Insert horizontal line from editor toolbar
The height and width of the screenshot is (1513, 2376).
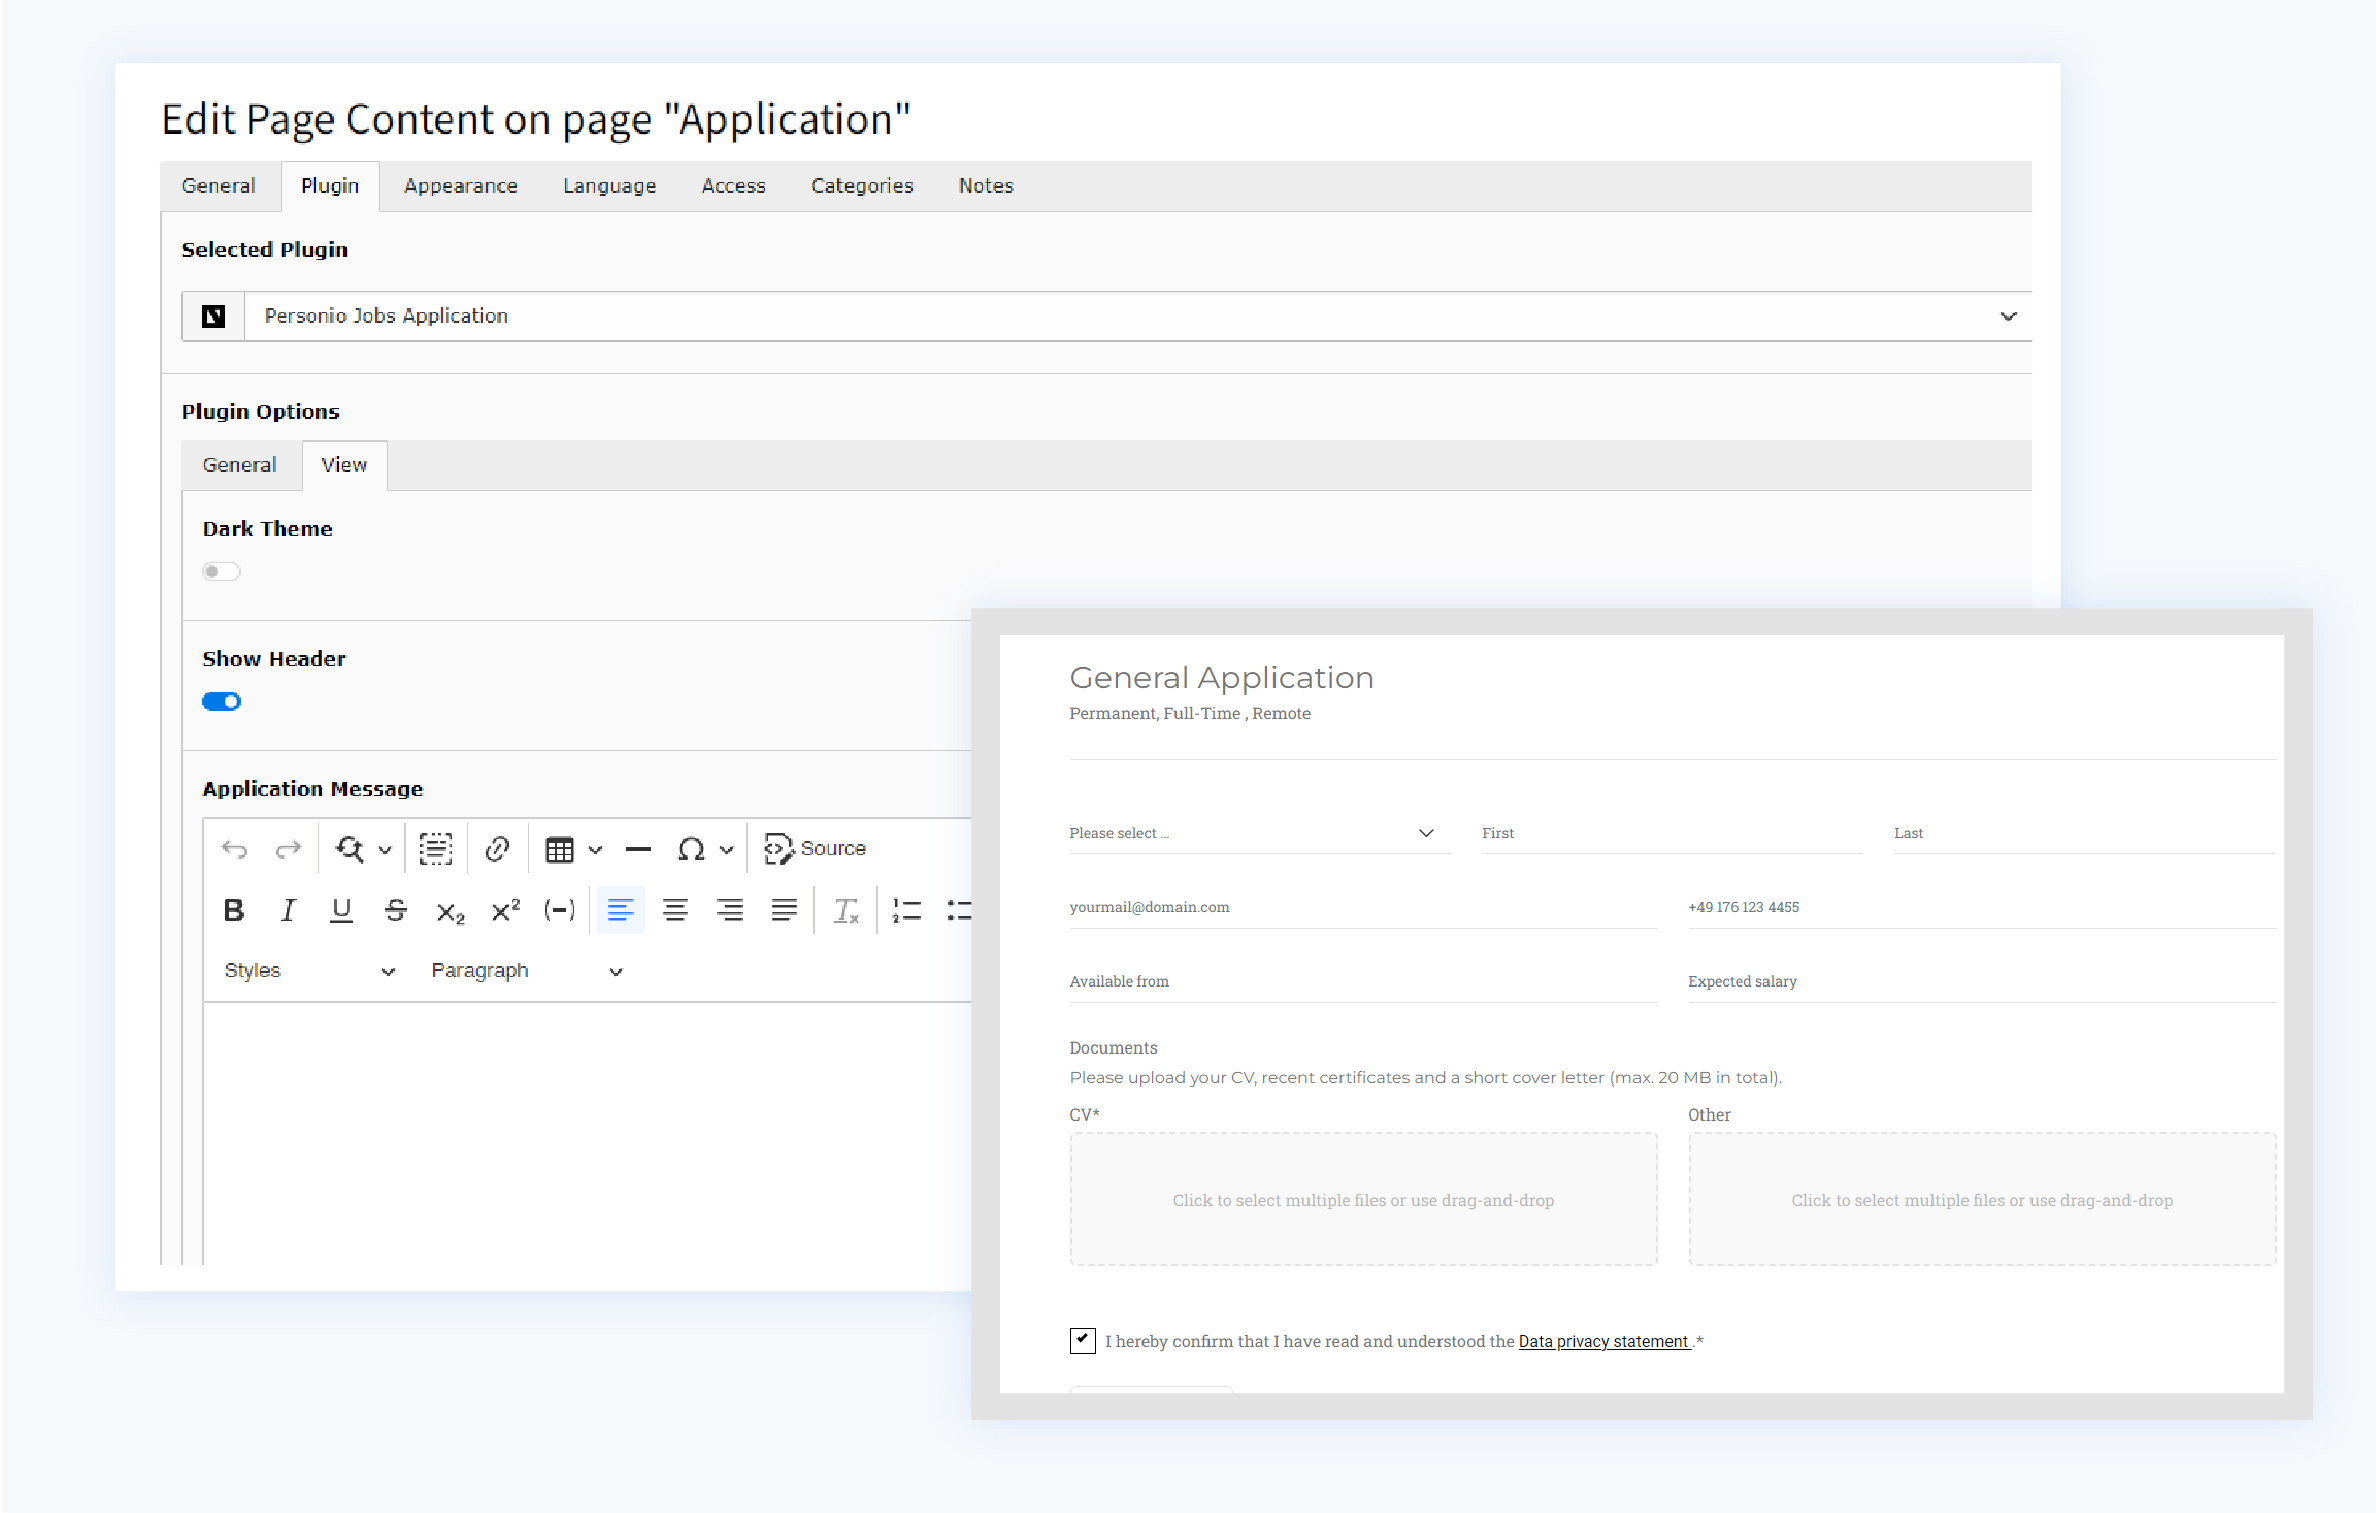[638, 849]
